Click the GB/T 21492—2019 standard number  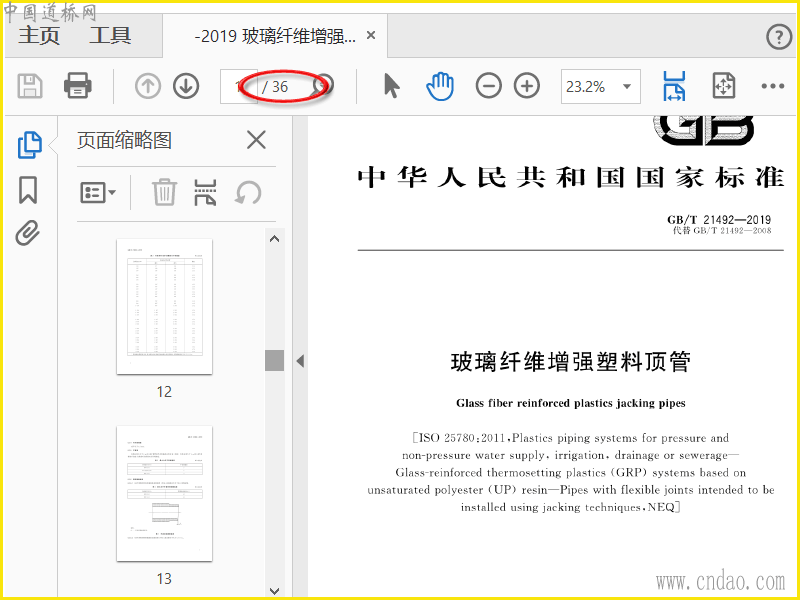(x=718, y=220)
